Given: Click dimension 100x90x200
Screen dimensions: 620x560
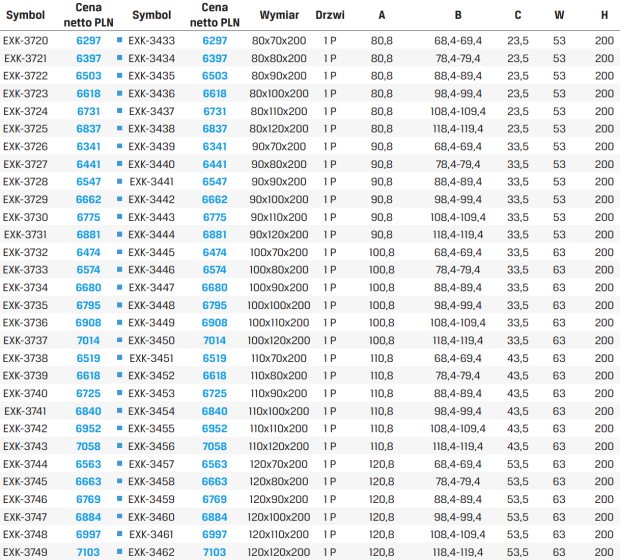Looking at the screenshot, I should pos(279,288).
